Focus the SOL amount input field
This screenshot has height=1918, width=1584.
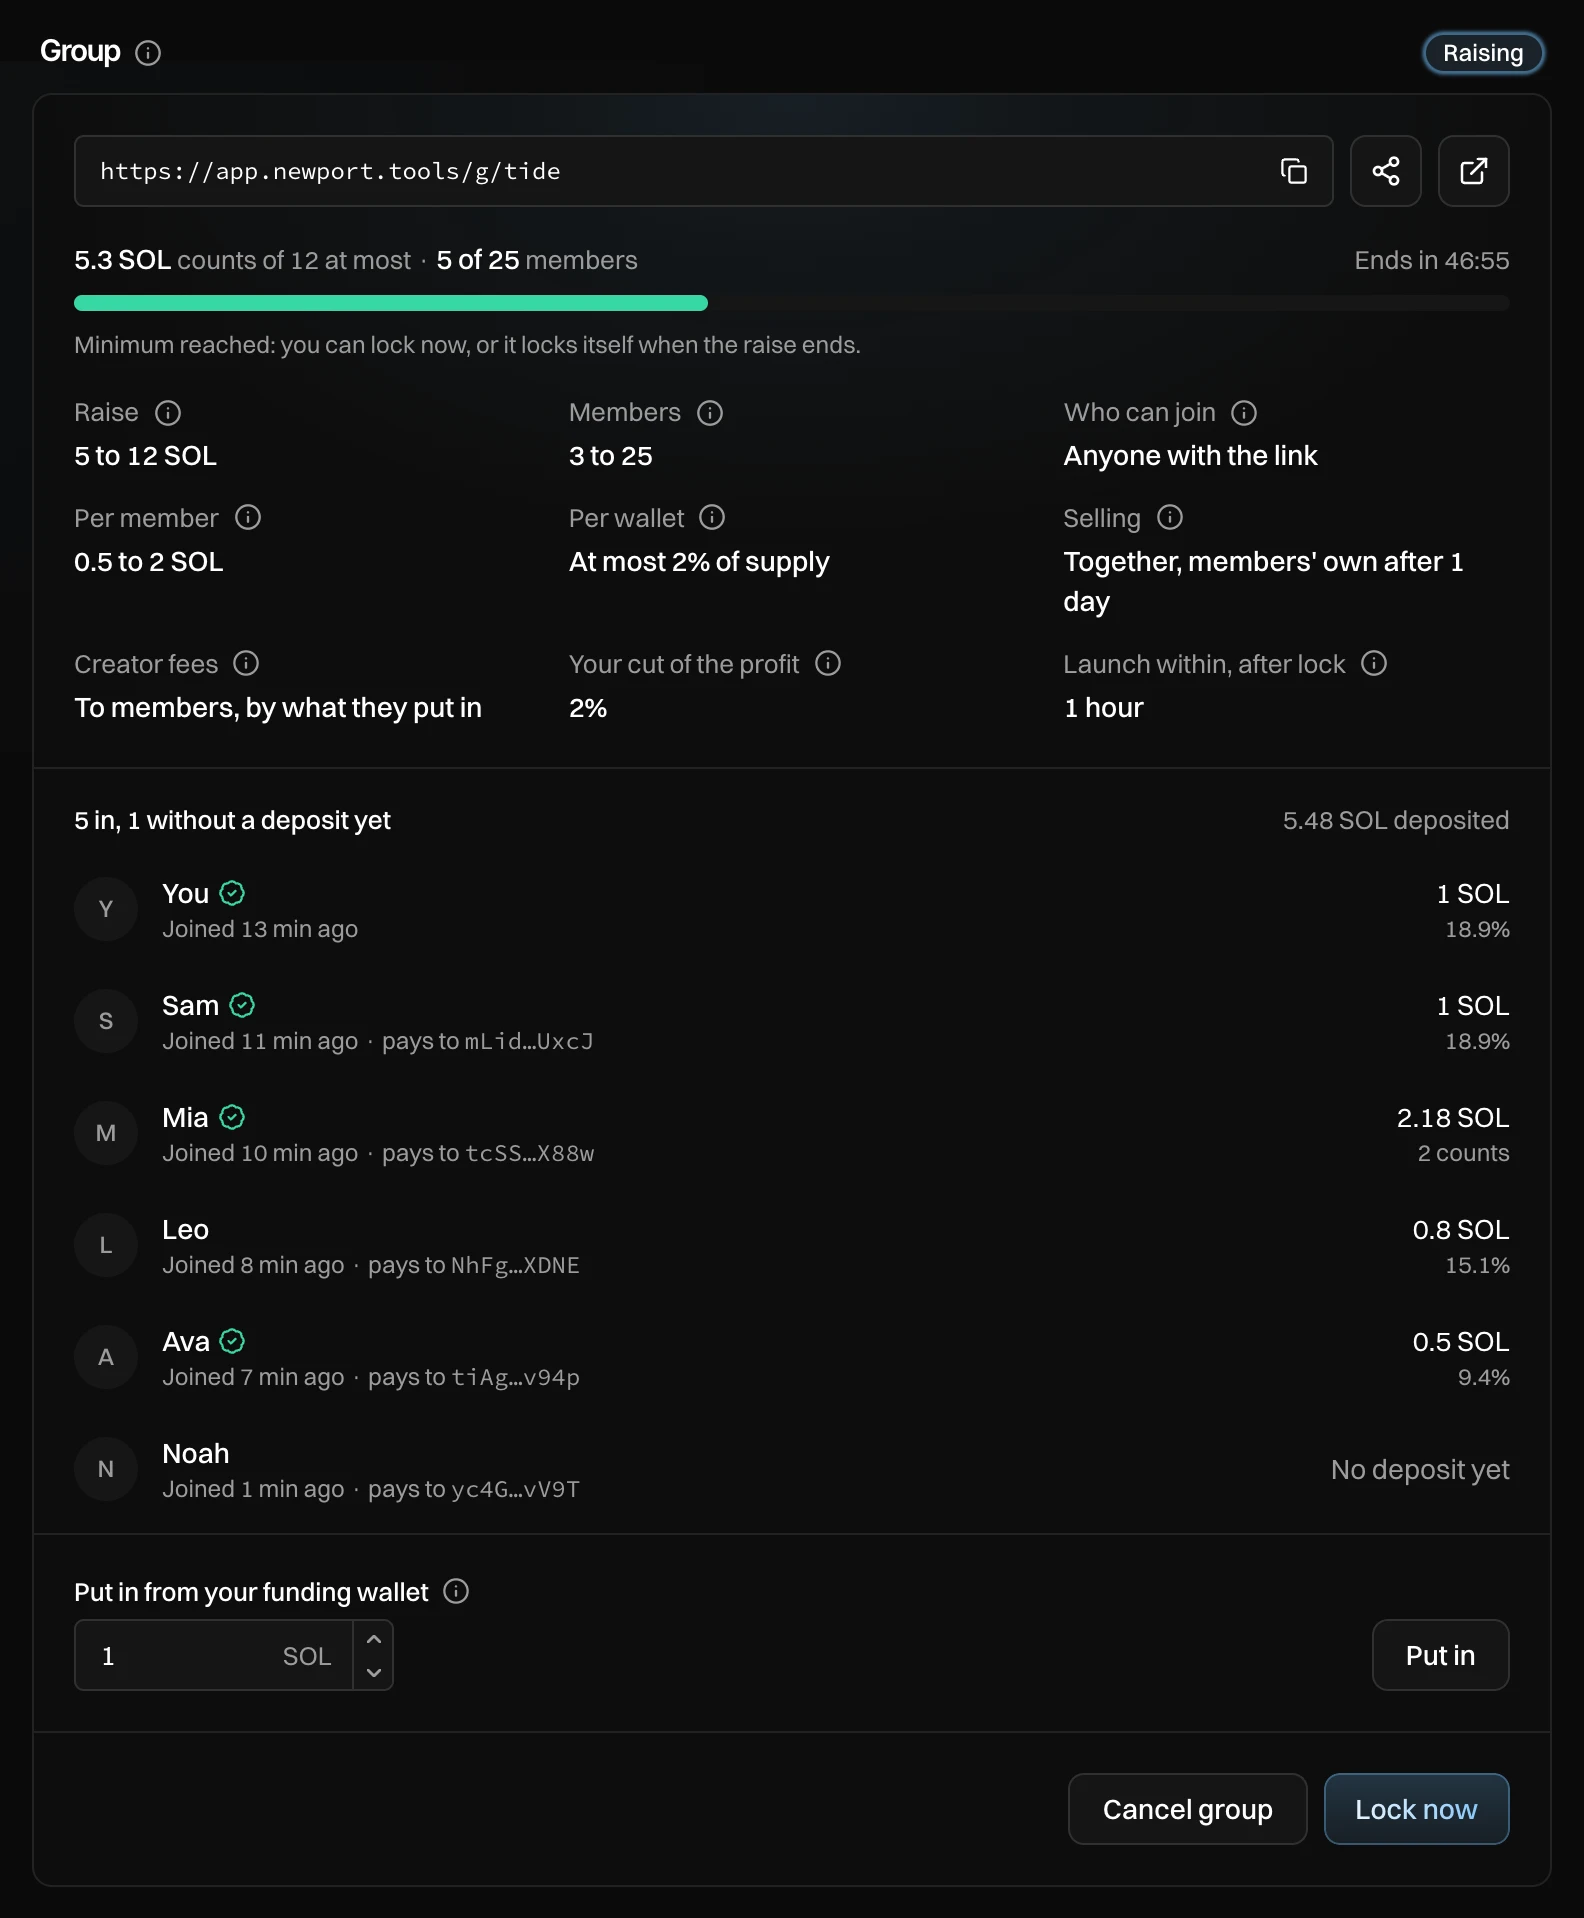214,1656
